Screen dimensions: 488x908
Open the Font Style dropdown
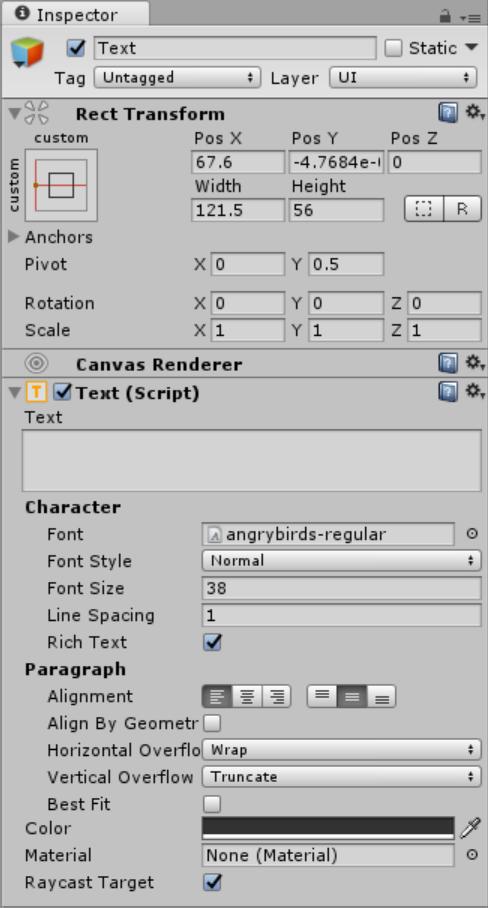coord(342,561)
